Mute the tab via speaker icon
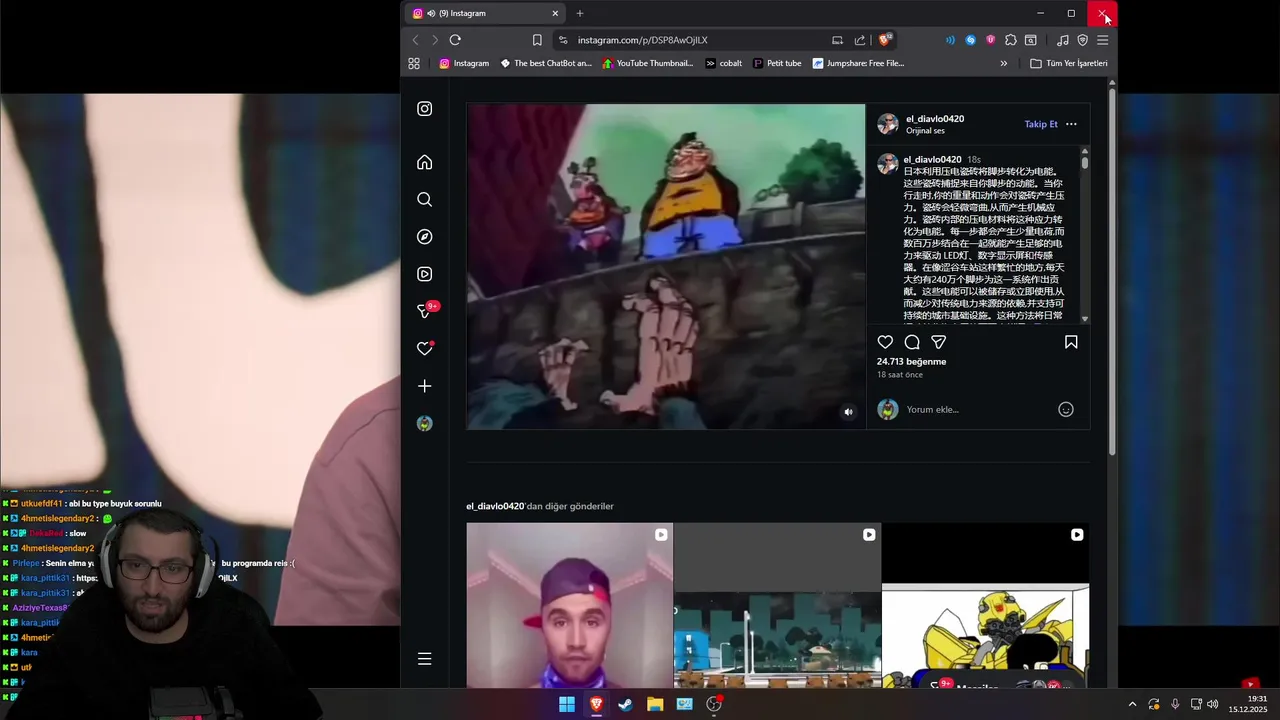Image resolution: width=1280 pixels, height=720 pixels. (431, 13)
